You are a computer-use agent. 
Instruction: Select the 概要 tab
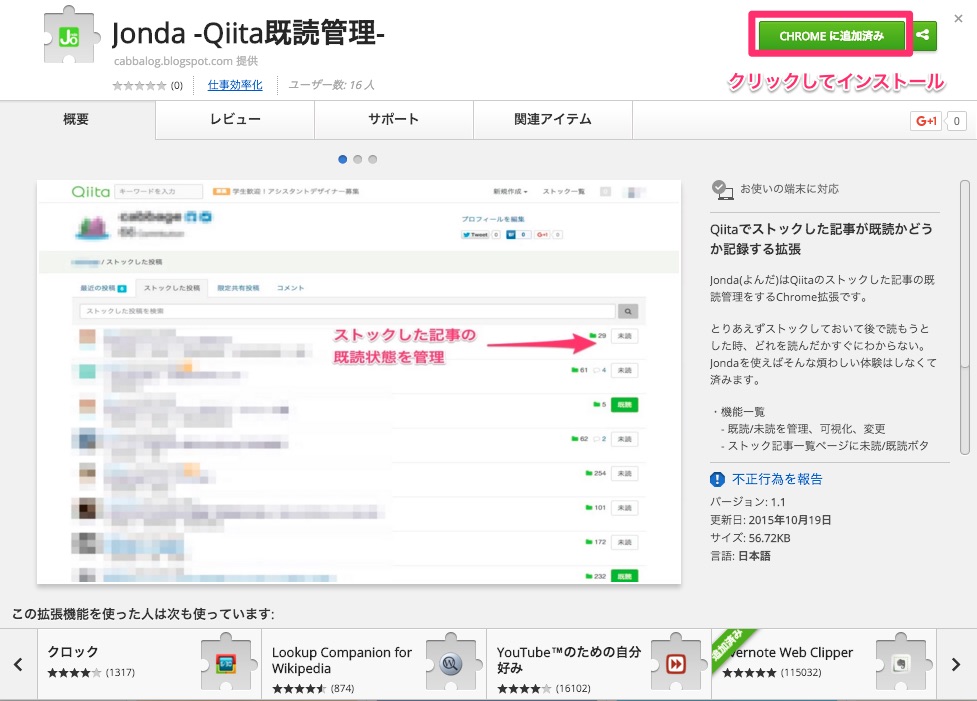77,119
